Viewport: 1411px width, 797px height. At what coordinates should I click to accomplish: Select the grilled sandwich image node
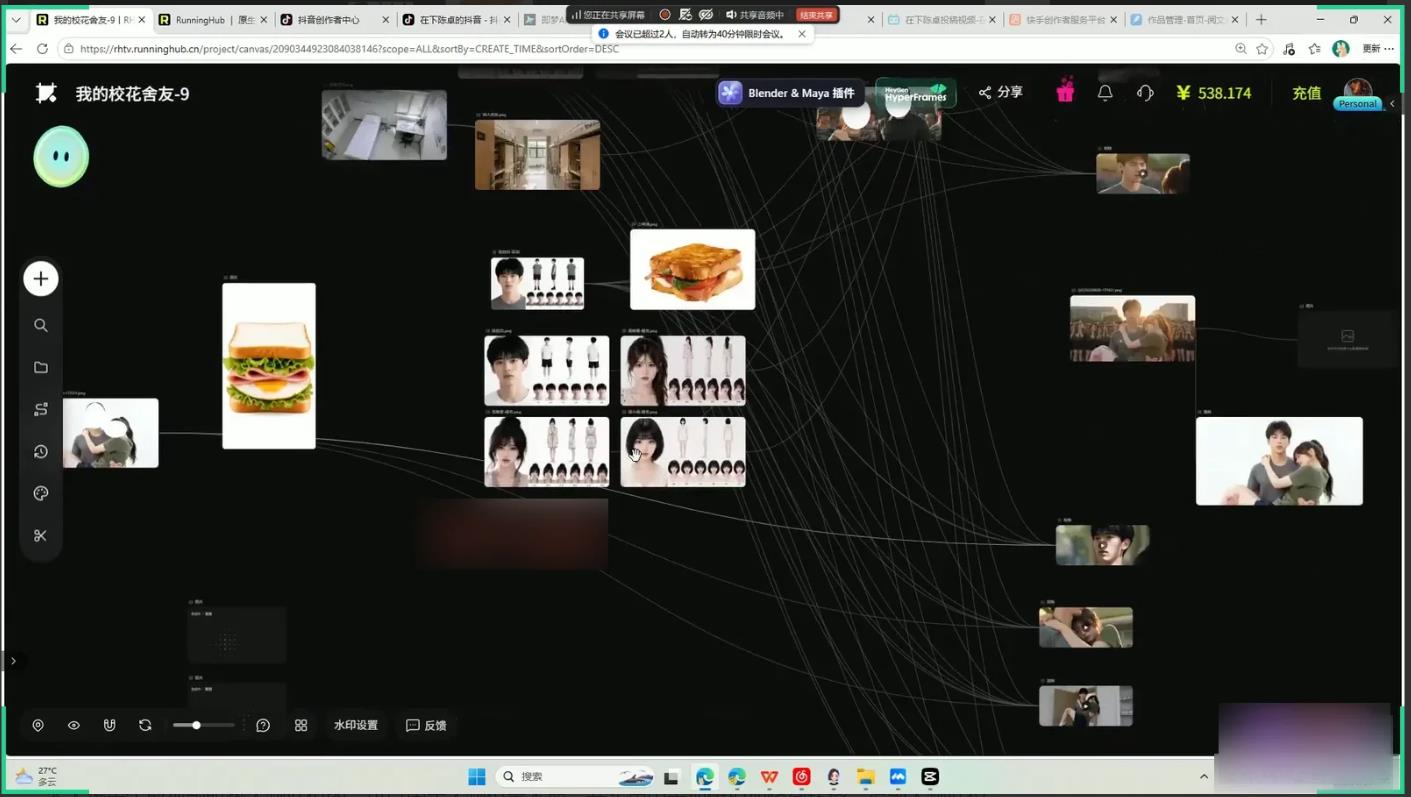[693, 269]
